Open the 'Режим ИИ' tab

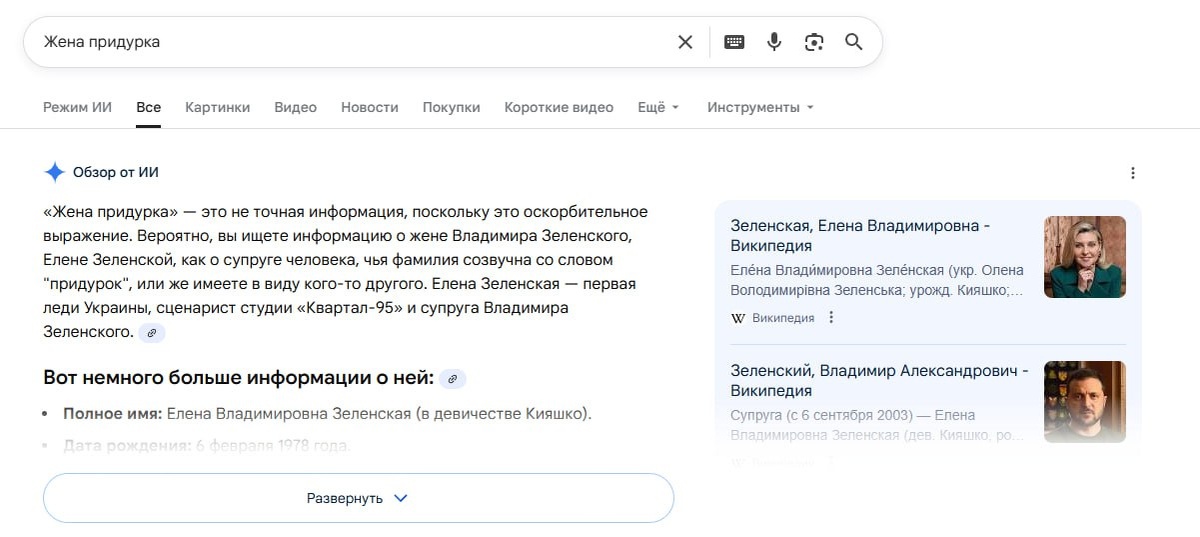(x=77, y=107)
